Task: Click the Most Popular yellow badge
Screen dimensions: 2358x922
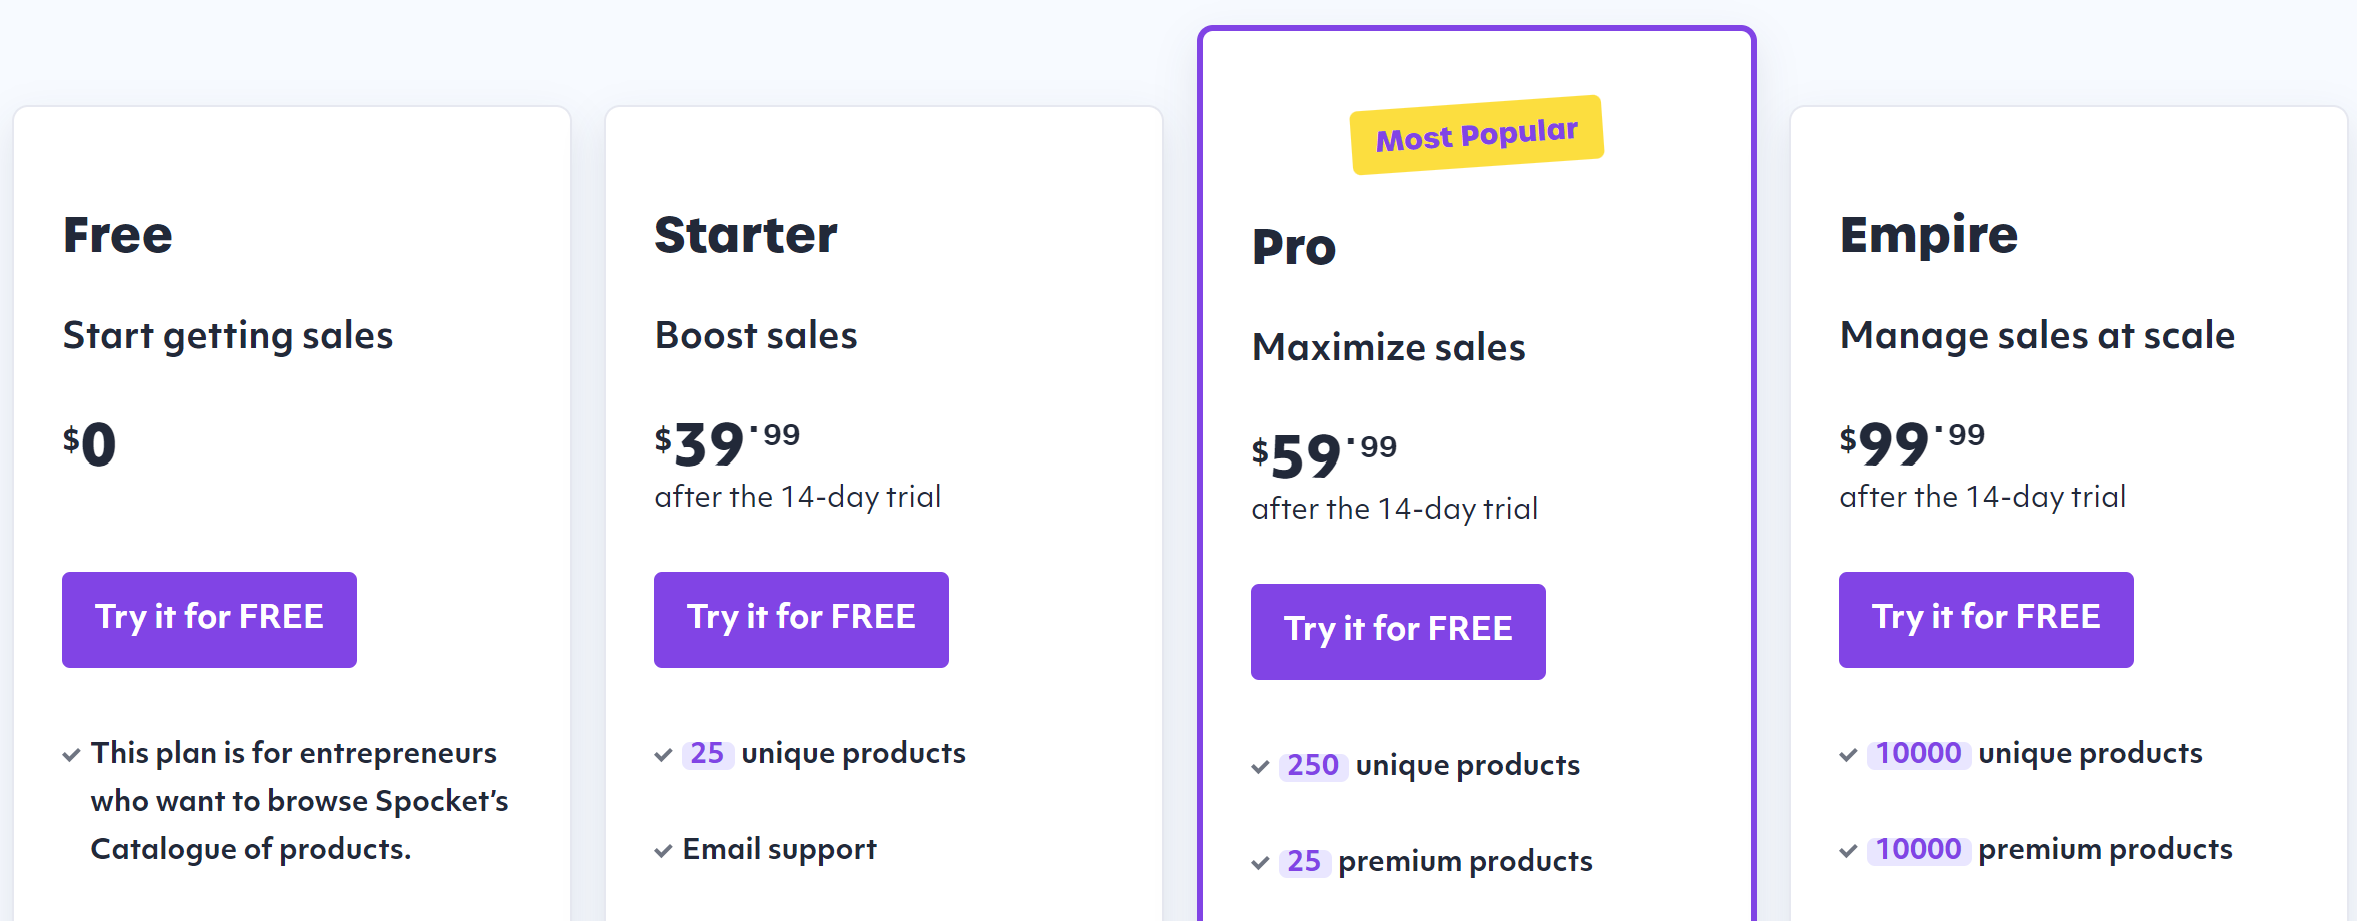Action: pyautogui.click(x=1477, y=135)
